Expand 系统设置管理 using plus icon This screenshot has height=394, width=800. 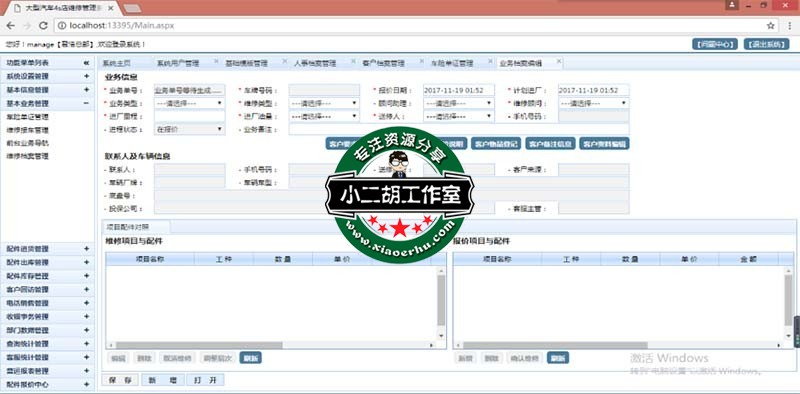point(86,77)
